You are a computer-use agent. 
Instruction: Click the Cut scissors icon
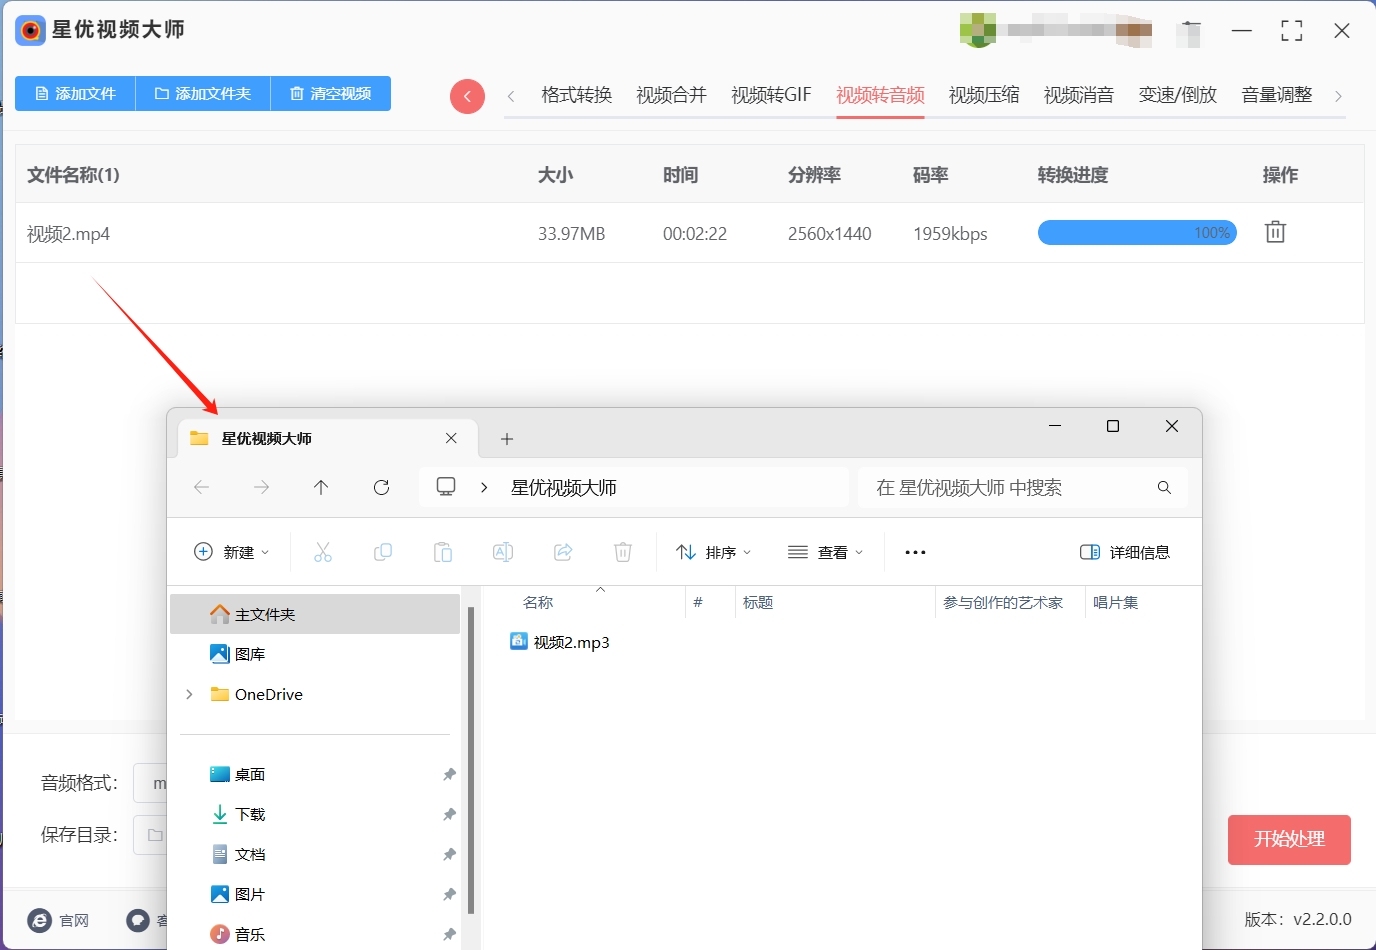tap(323, 552)
